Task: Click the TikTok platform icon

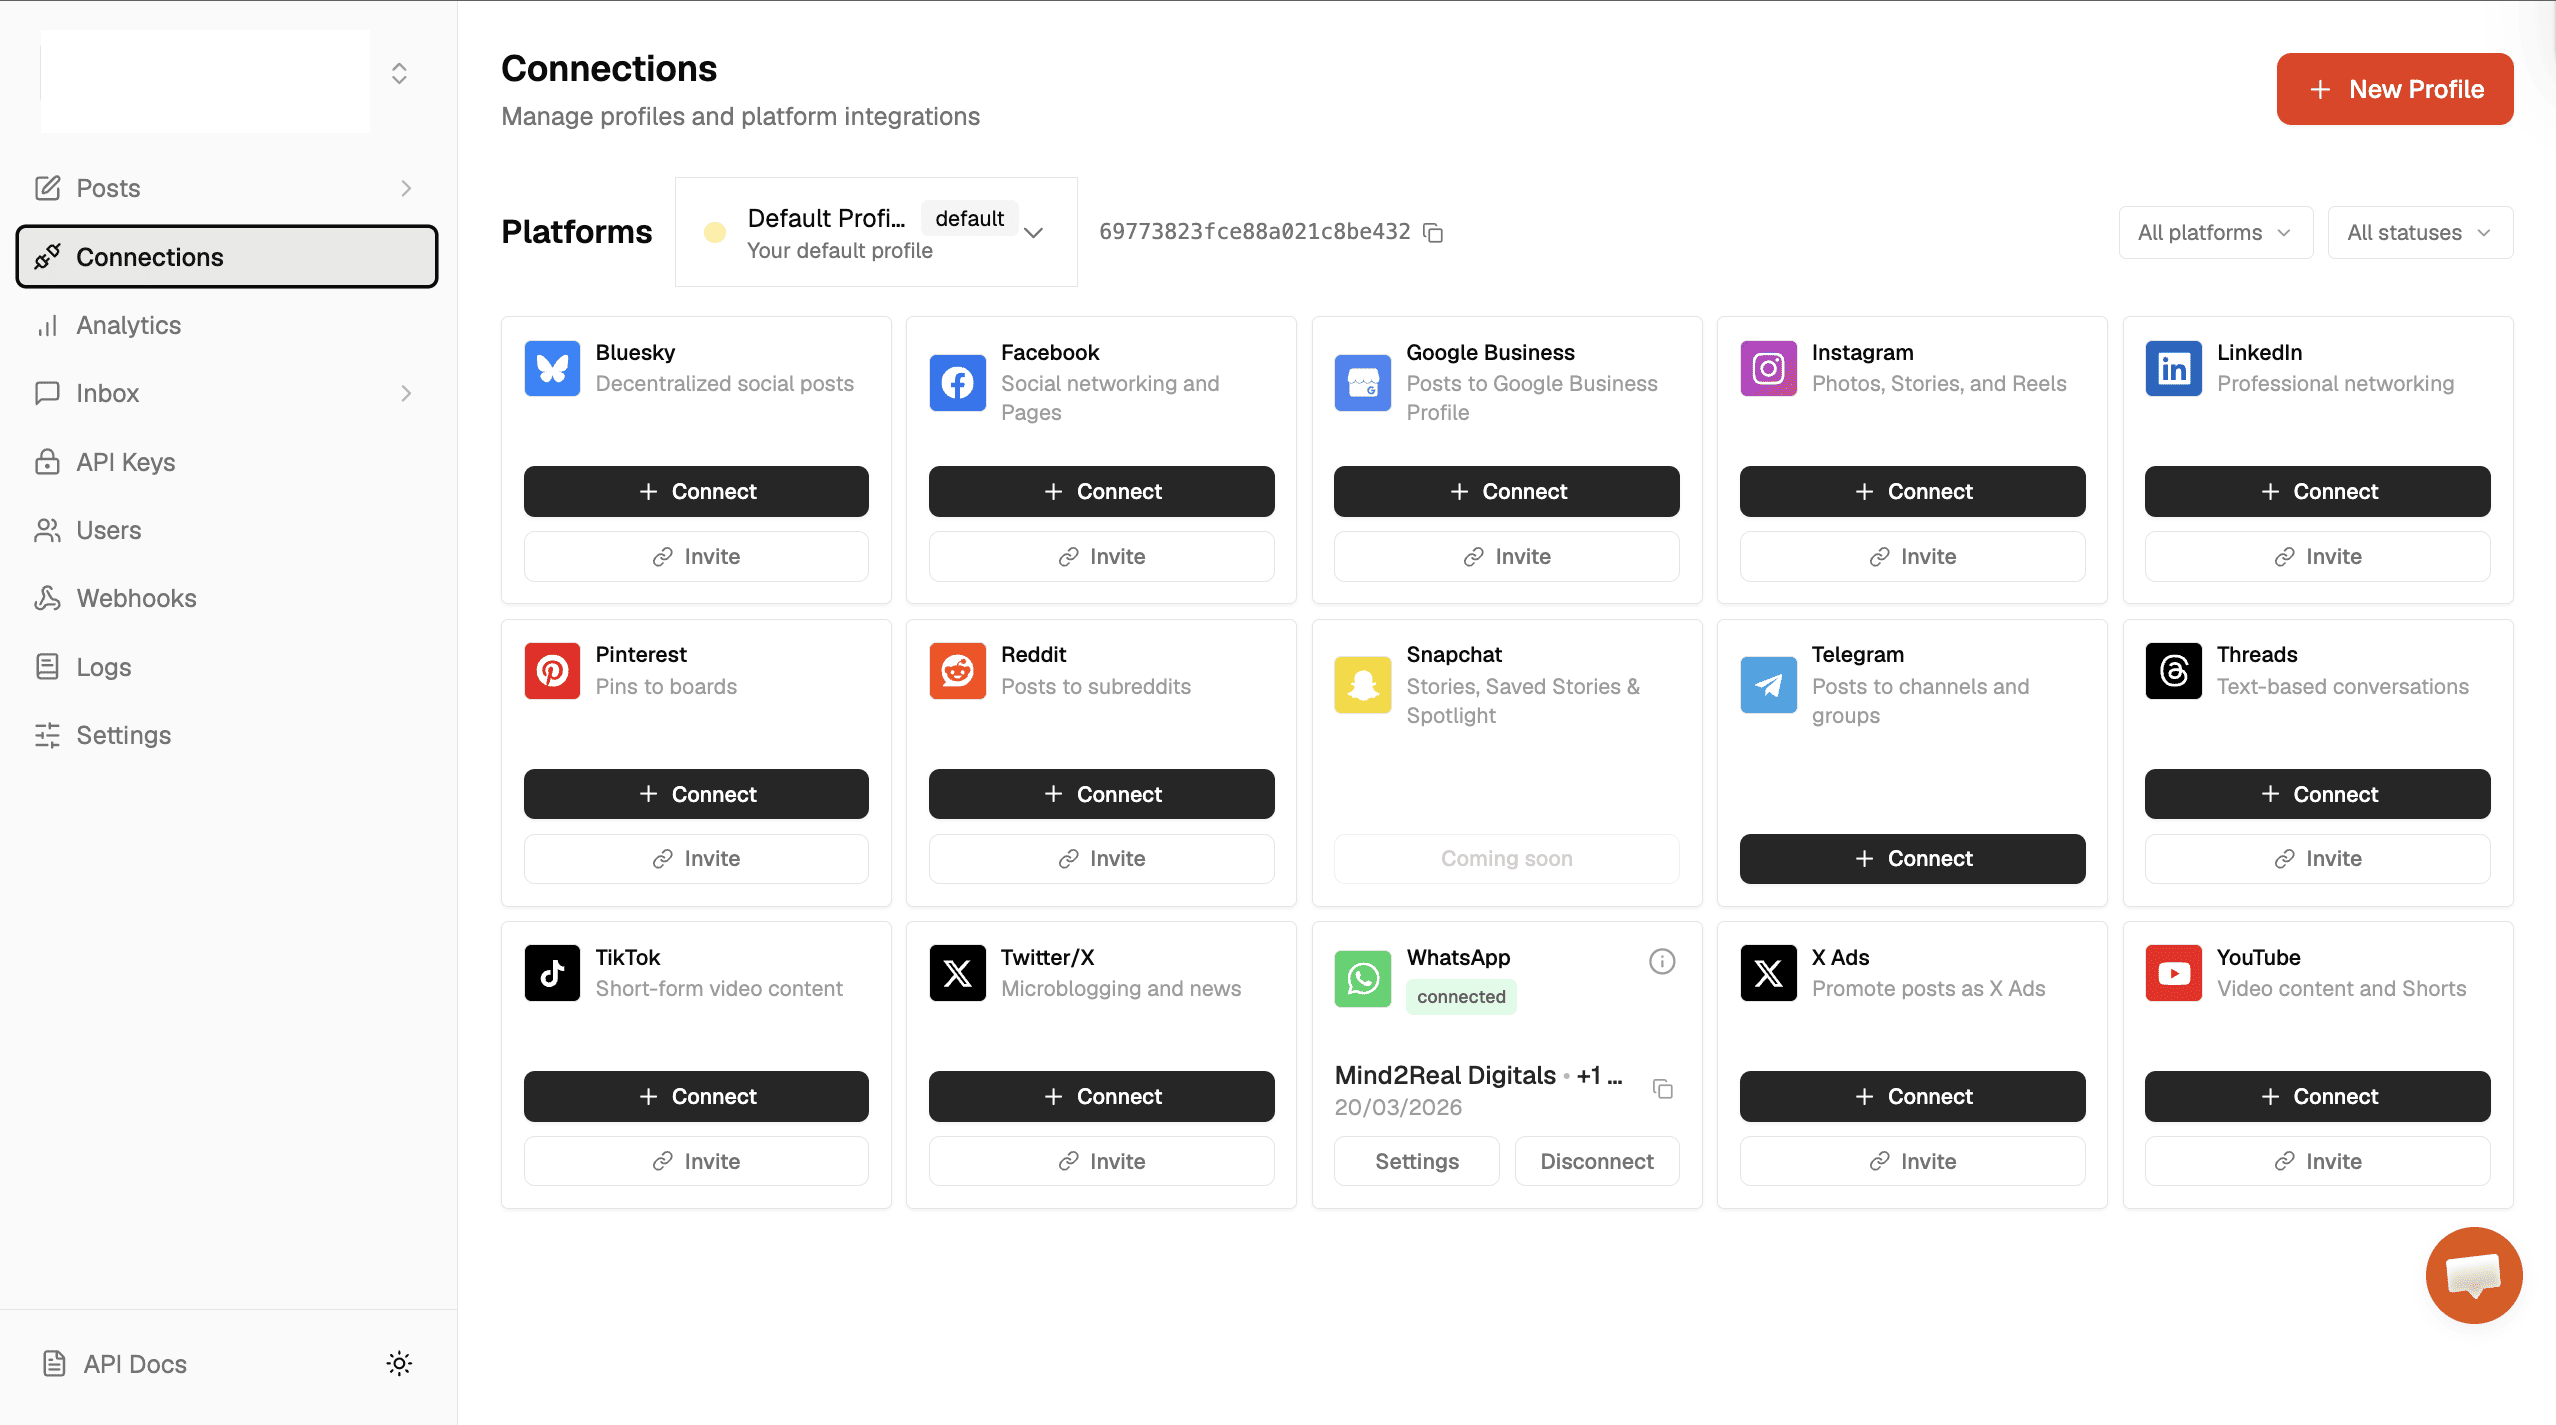Action: (x=552, y=973)
